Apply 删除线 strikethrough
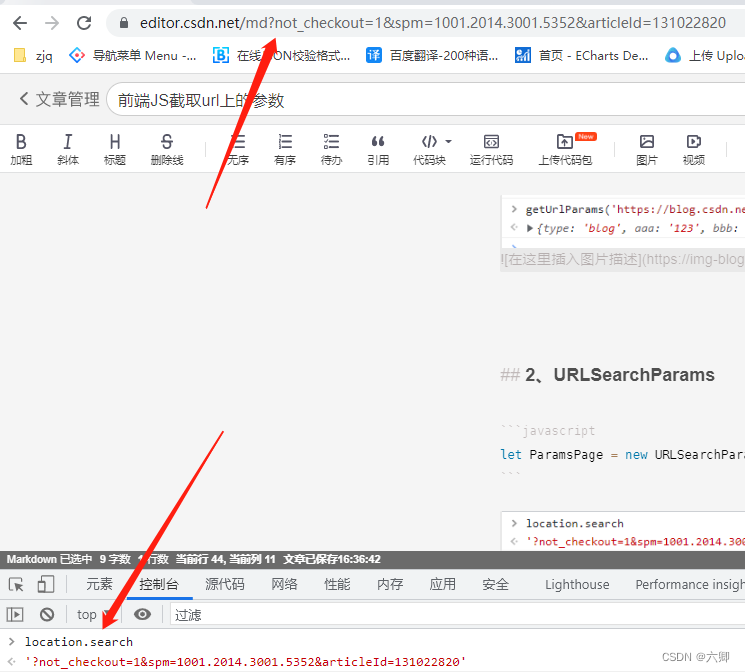Viewport: 745px width, 672px height. [167, 149]
